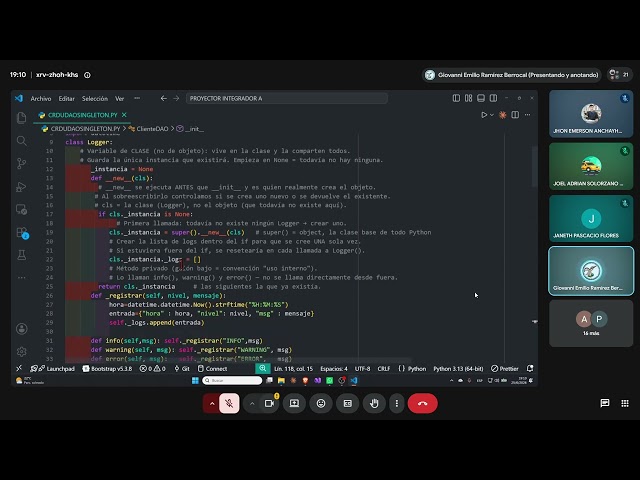Open the __init__ breadcrumb
640x480 pixels.
pyautogui.click(x=194, y=129)
